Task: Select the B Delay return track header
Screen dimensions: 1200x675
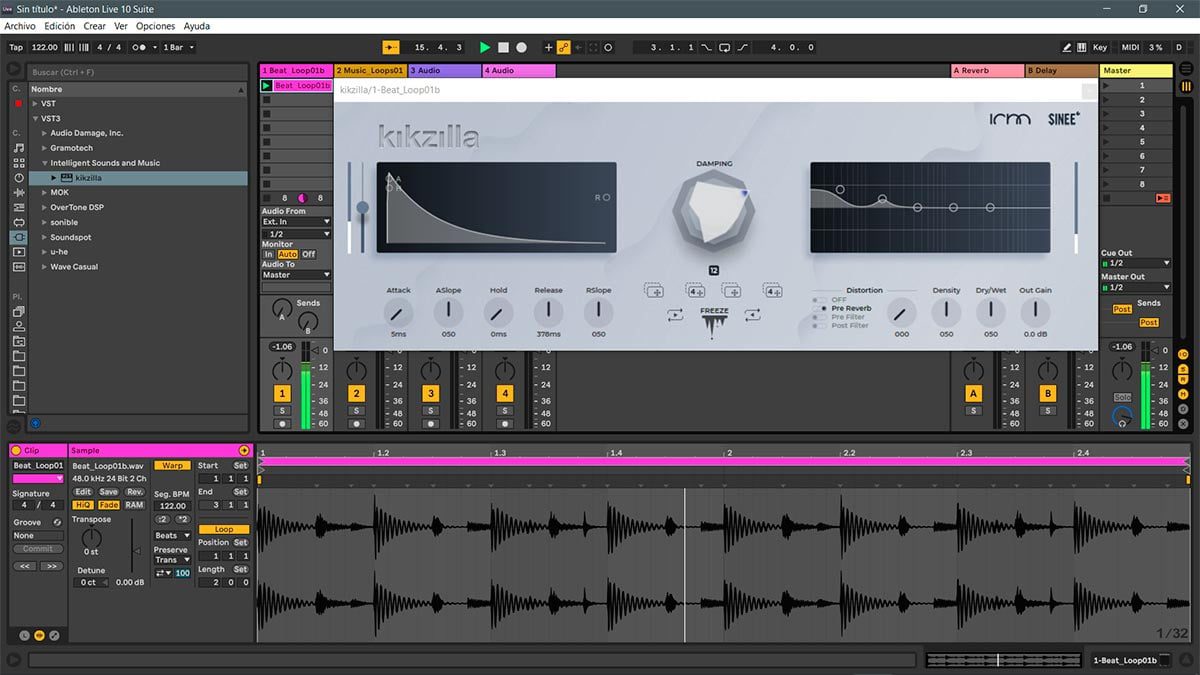Action: [x=1061, y=71]
